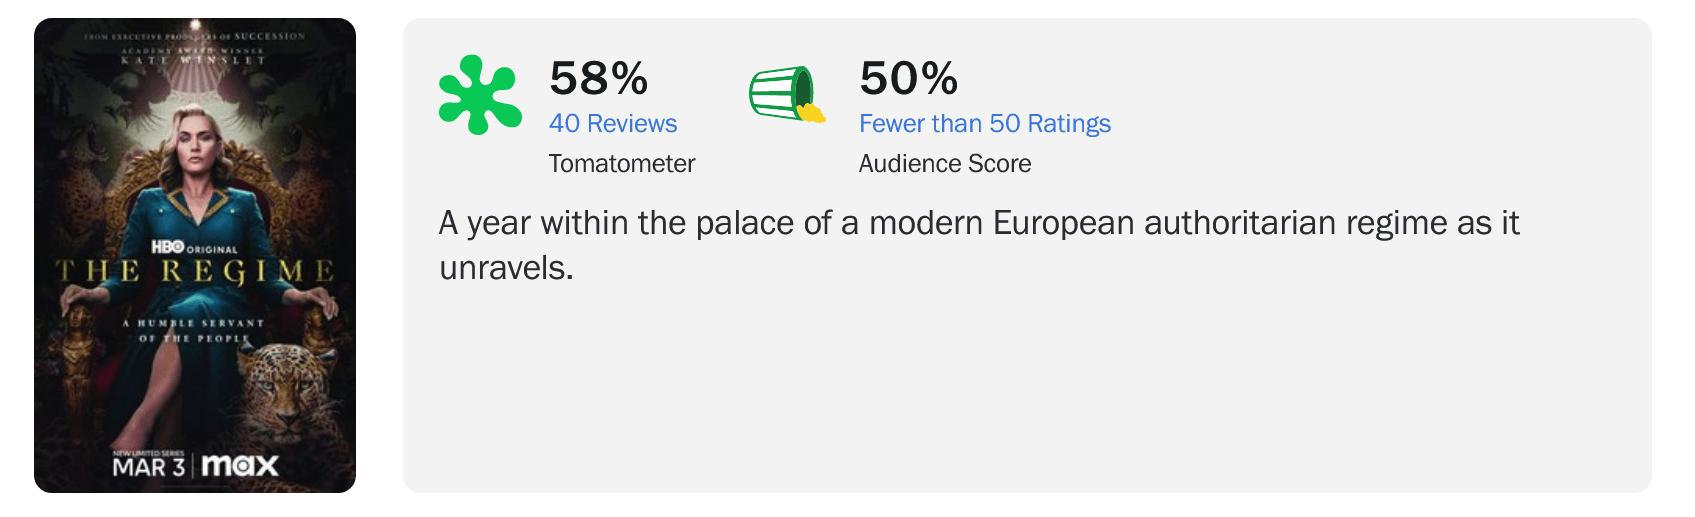
Task: Open the 40 Reviews link
Action: point(613,123)
